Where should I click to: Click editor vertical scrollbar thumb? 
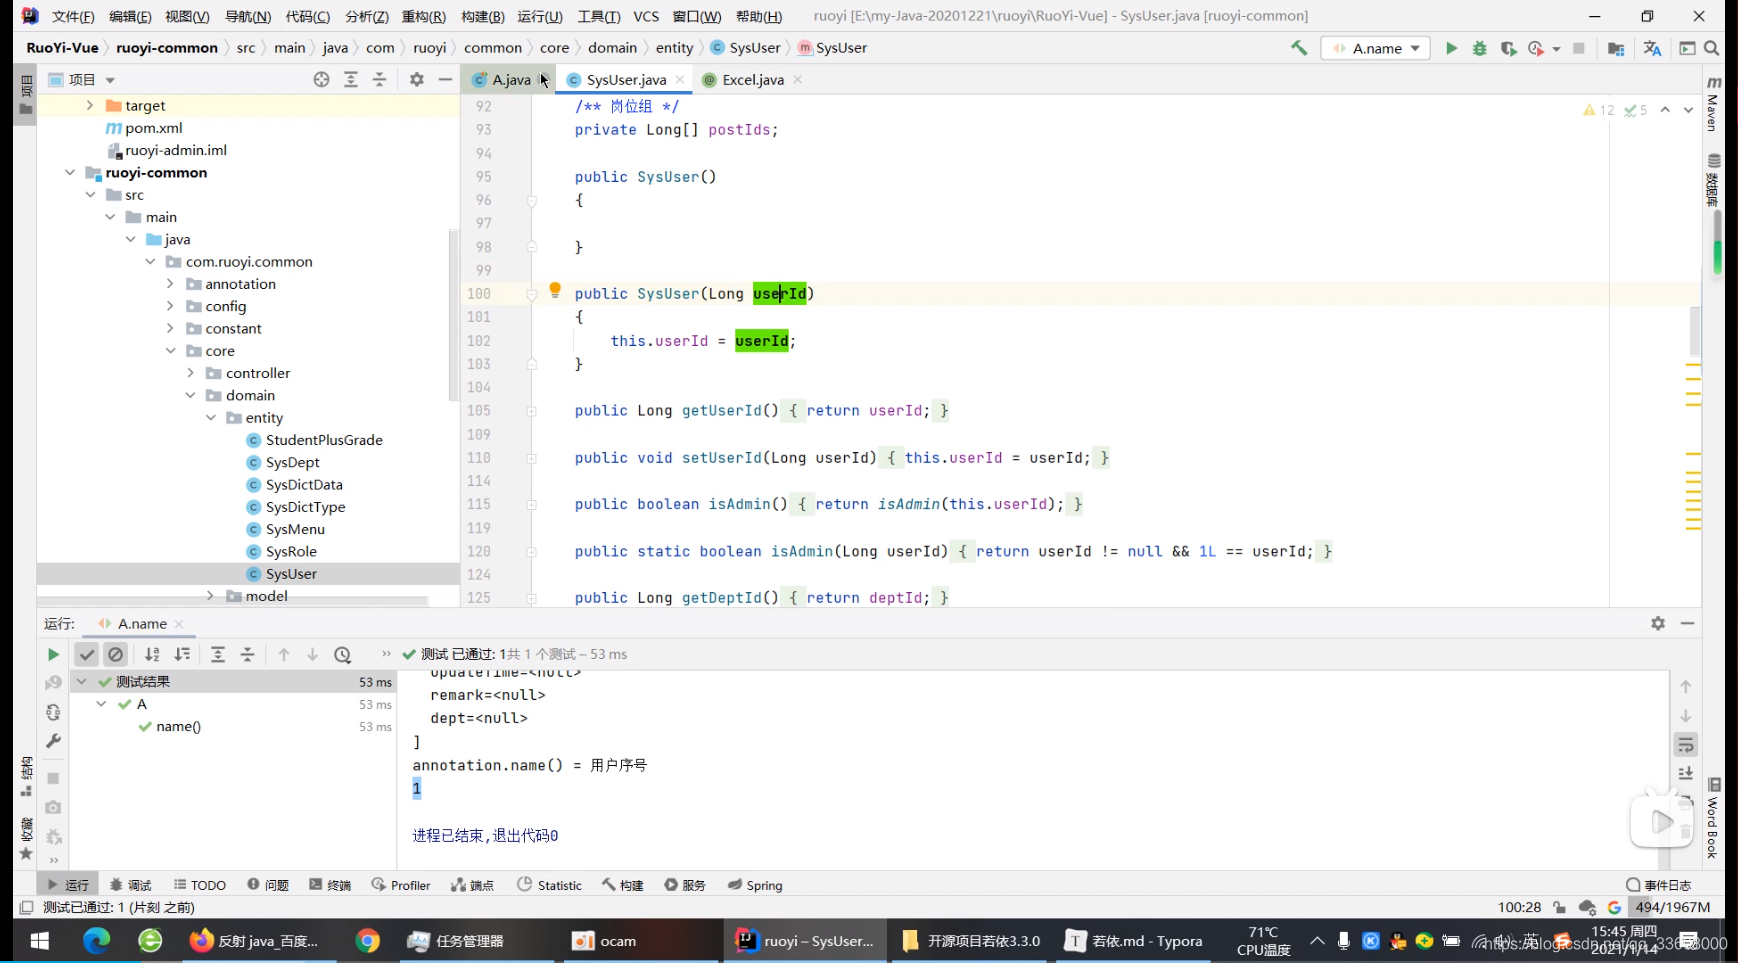click(x=1695, y=330)
